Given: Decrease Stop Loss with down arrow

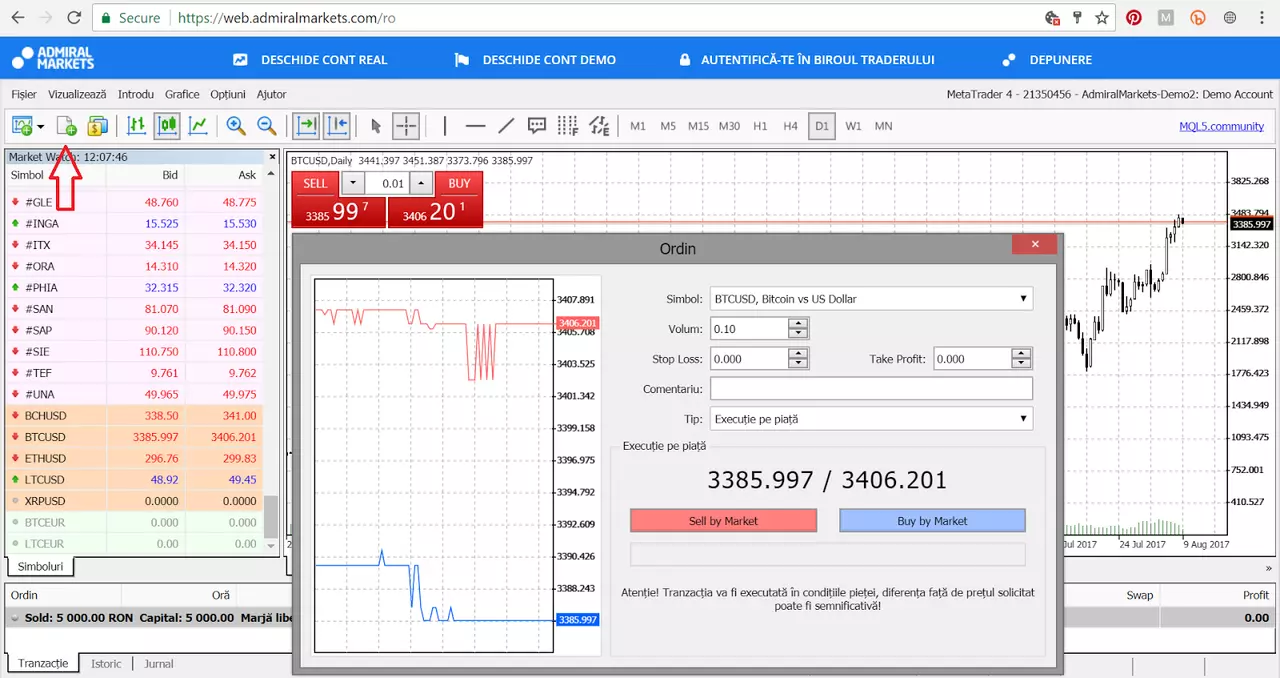Looking at the screenshot, I should (x=798, y=364).
